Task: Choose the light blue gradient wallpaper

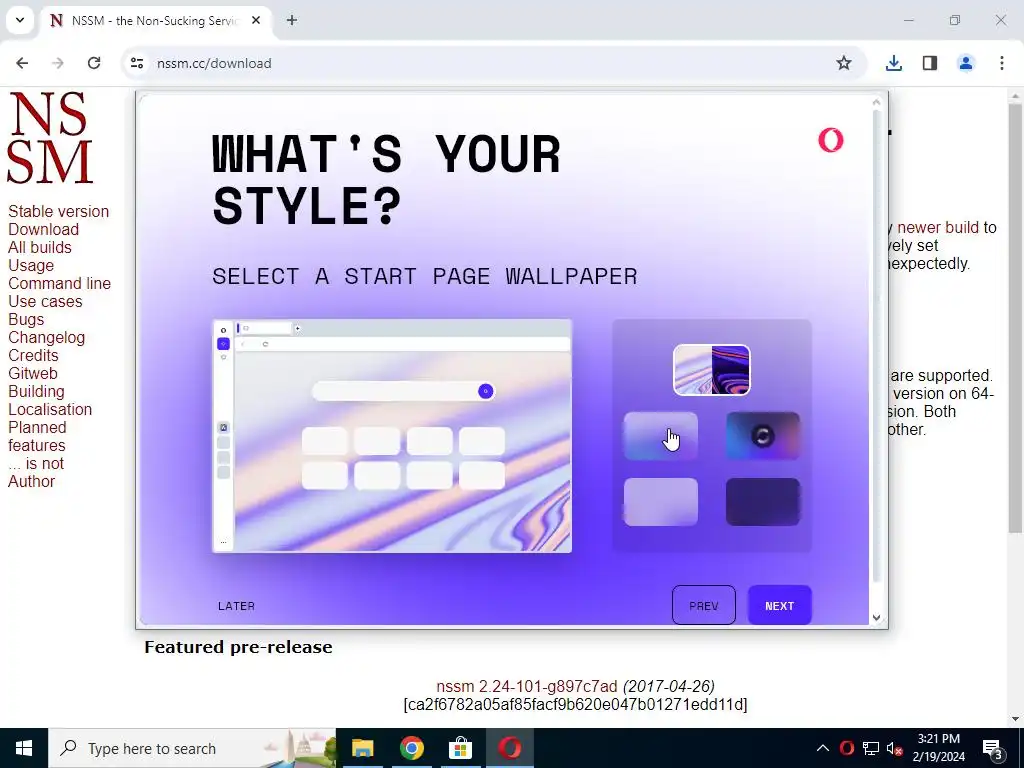Action: tap(660, 436)
